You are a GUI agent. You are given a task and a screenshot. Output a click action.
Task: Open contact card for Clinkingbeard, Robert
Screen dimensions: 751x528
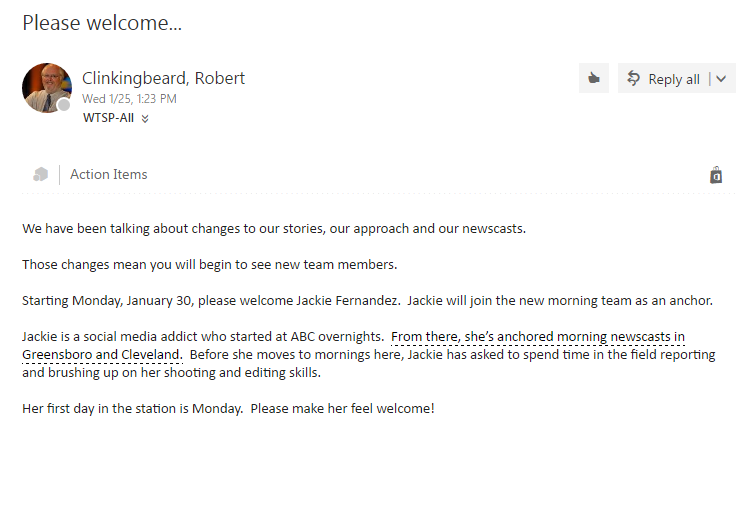point(163,78)
